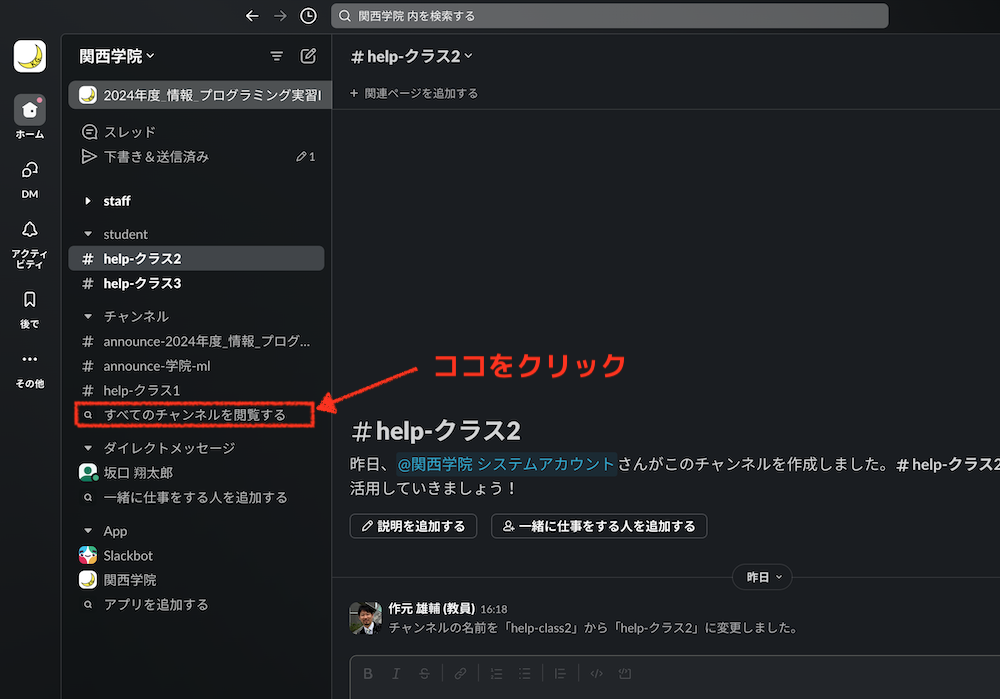The width and height of the screenshot is (1000, 699).
Task: Select the Bold formatting icon
Action: point(368,673)
